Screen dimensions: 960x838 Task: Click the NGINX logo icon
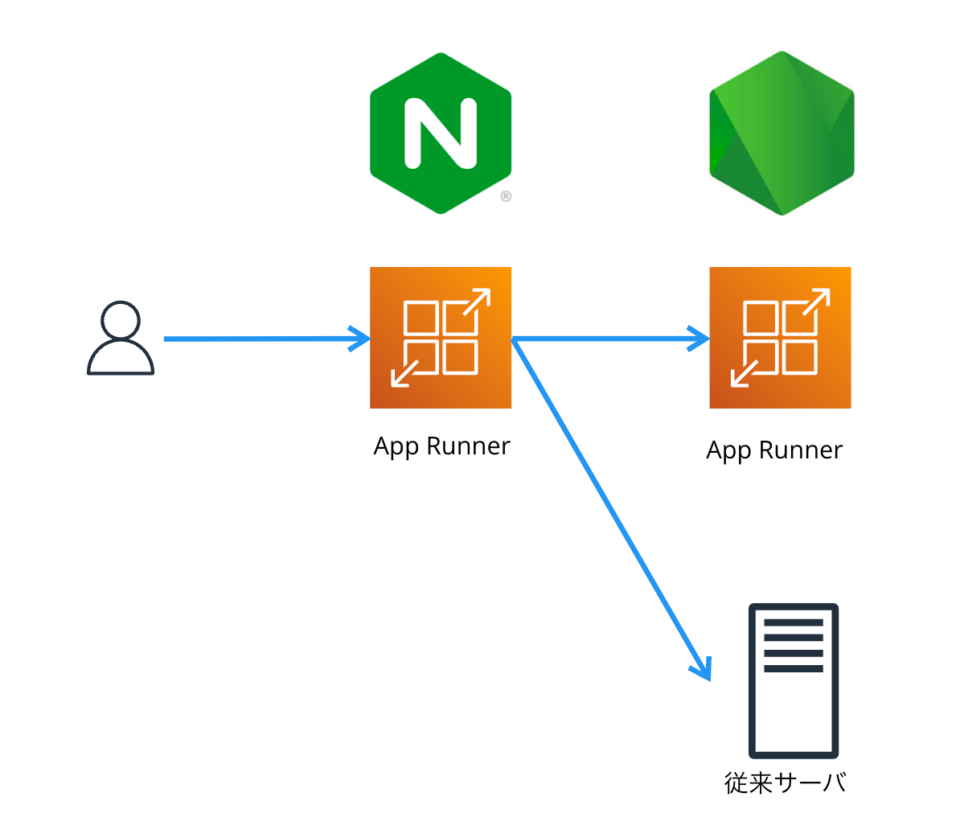pyautogui.click(x=440, y=133)
